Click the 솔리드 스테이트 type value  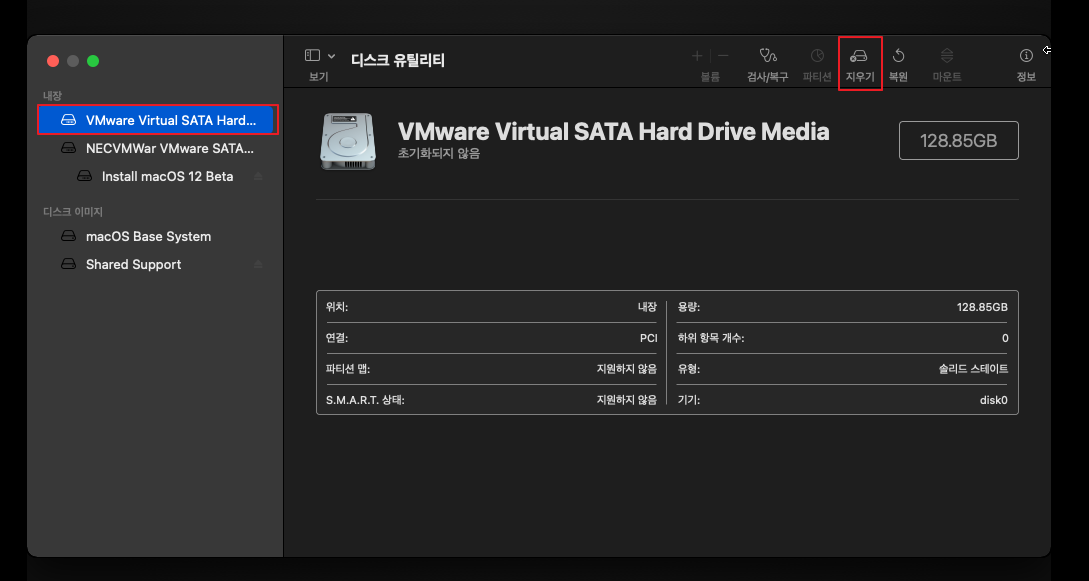973,369
